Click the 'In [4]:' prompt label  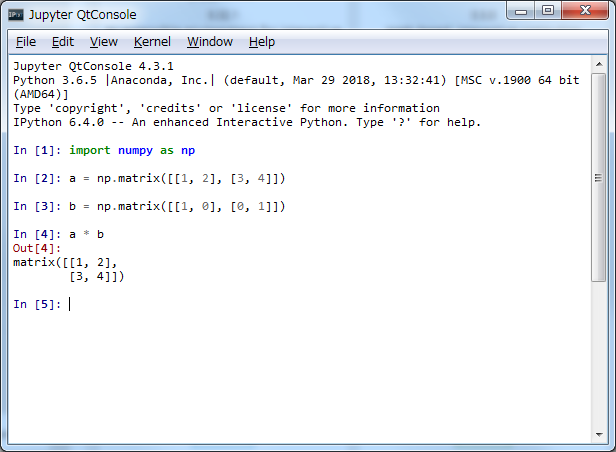click(37, 234)
